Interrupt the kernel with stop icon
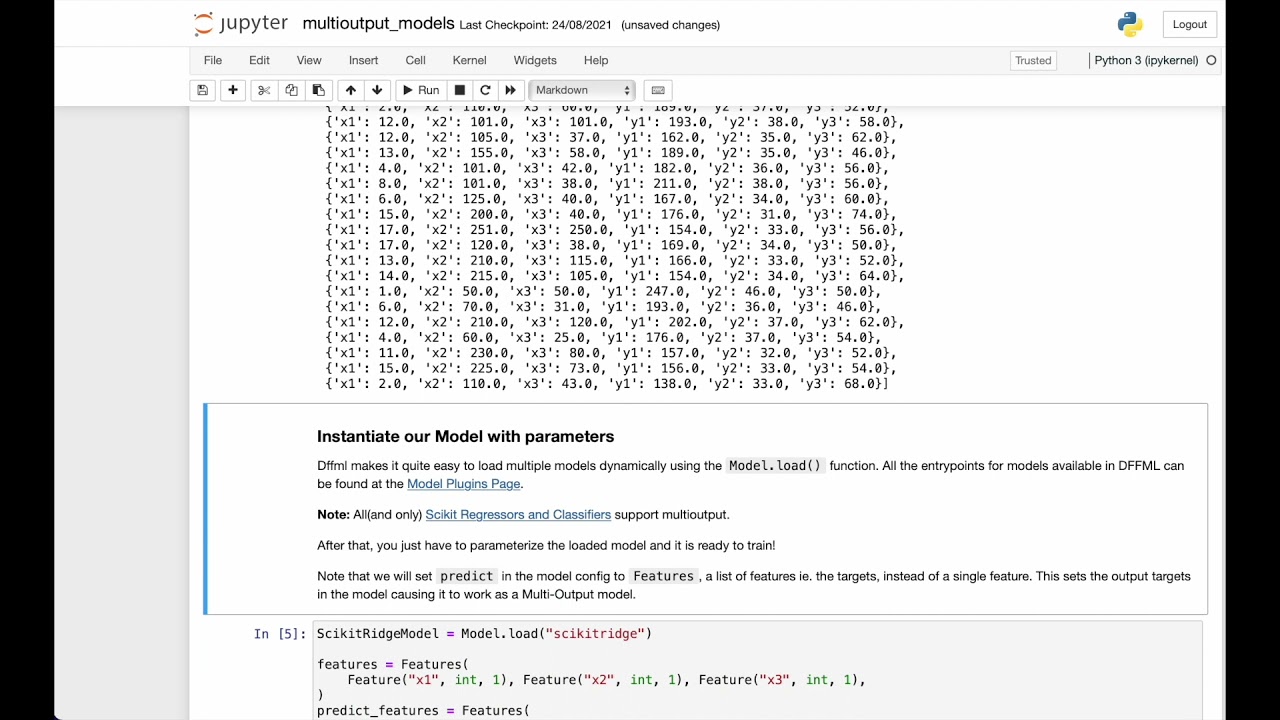1280x720 pixels. pyautogui.click(x=460, y=90)
